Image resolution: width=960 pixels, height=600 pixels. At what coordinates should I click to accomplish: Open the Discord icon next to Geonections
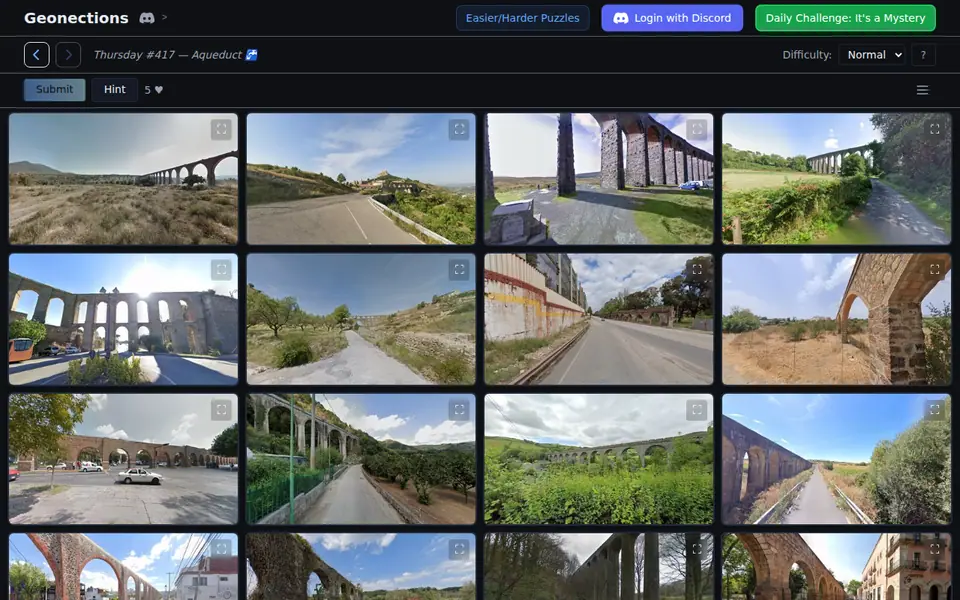(147, 18)
